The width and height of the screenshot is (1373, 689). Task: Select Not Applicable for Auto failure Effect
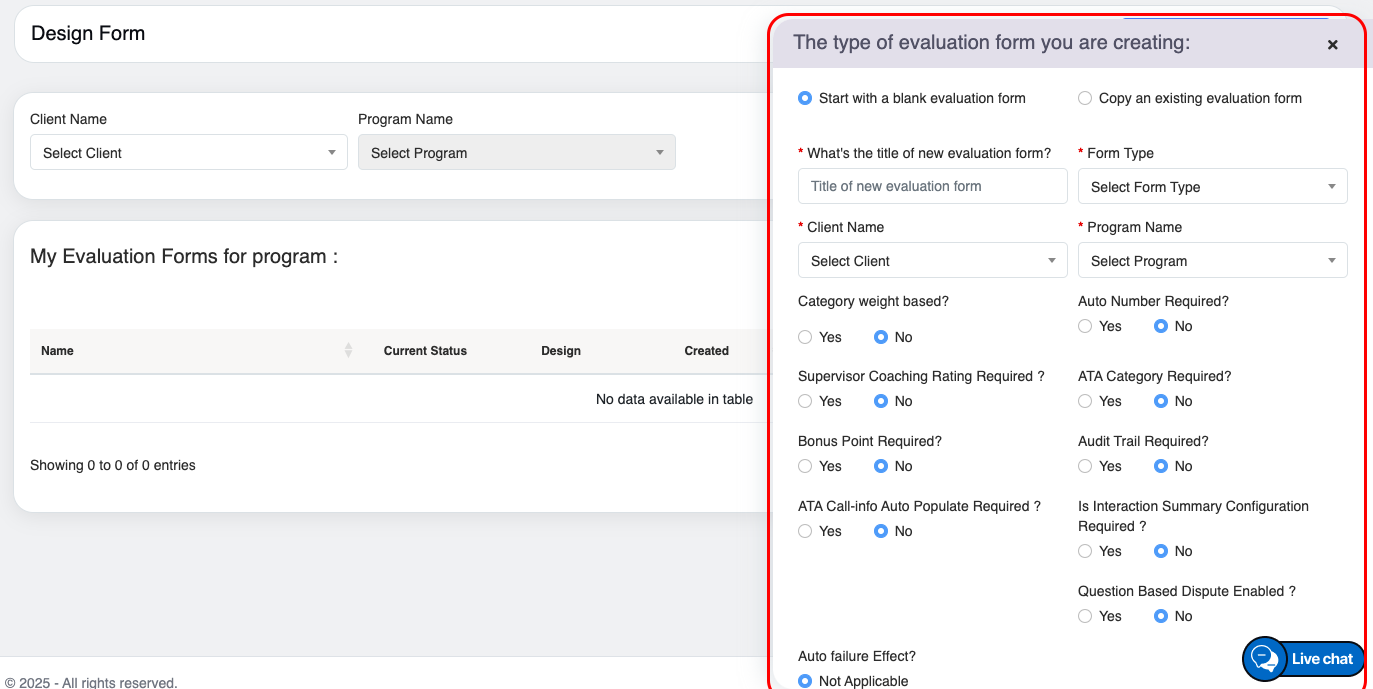click(805, 681)
